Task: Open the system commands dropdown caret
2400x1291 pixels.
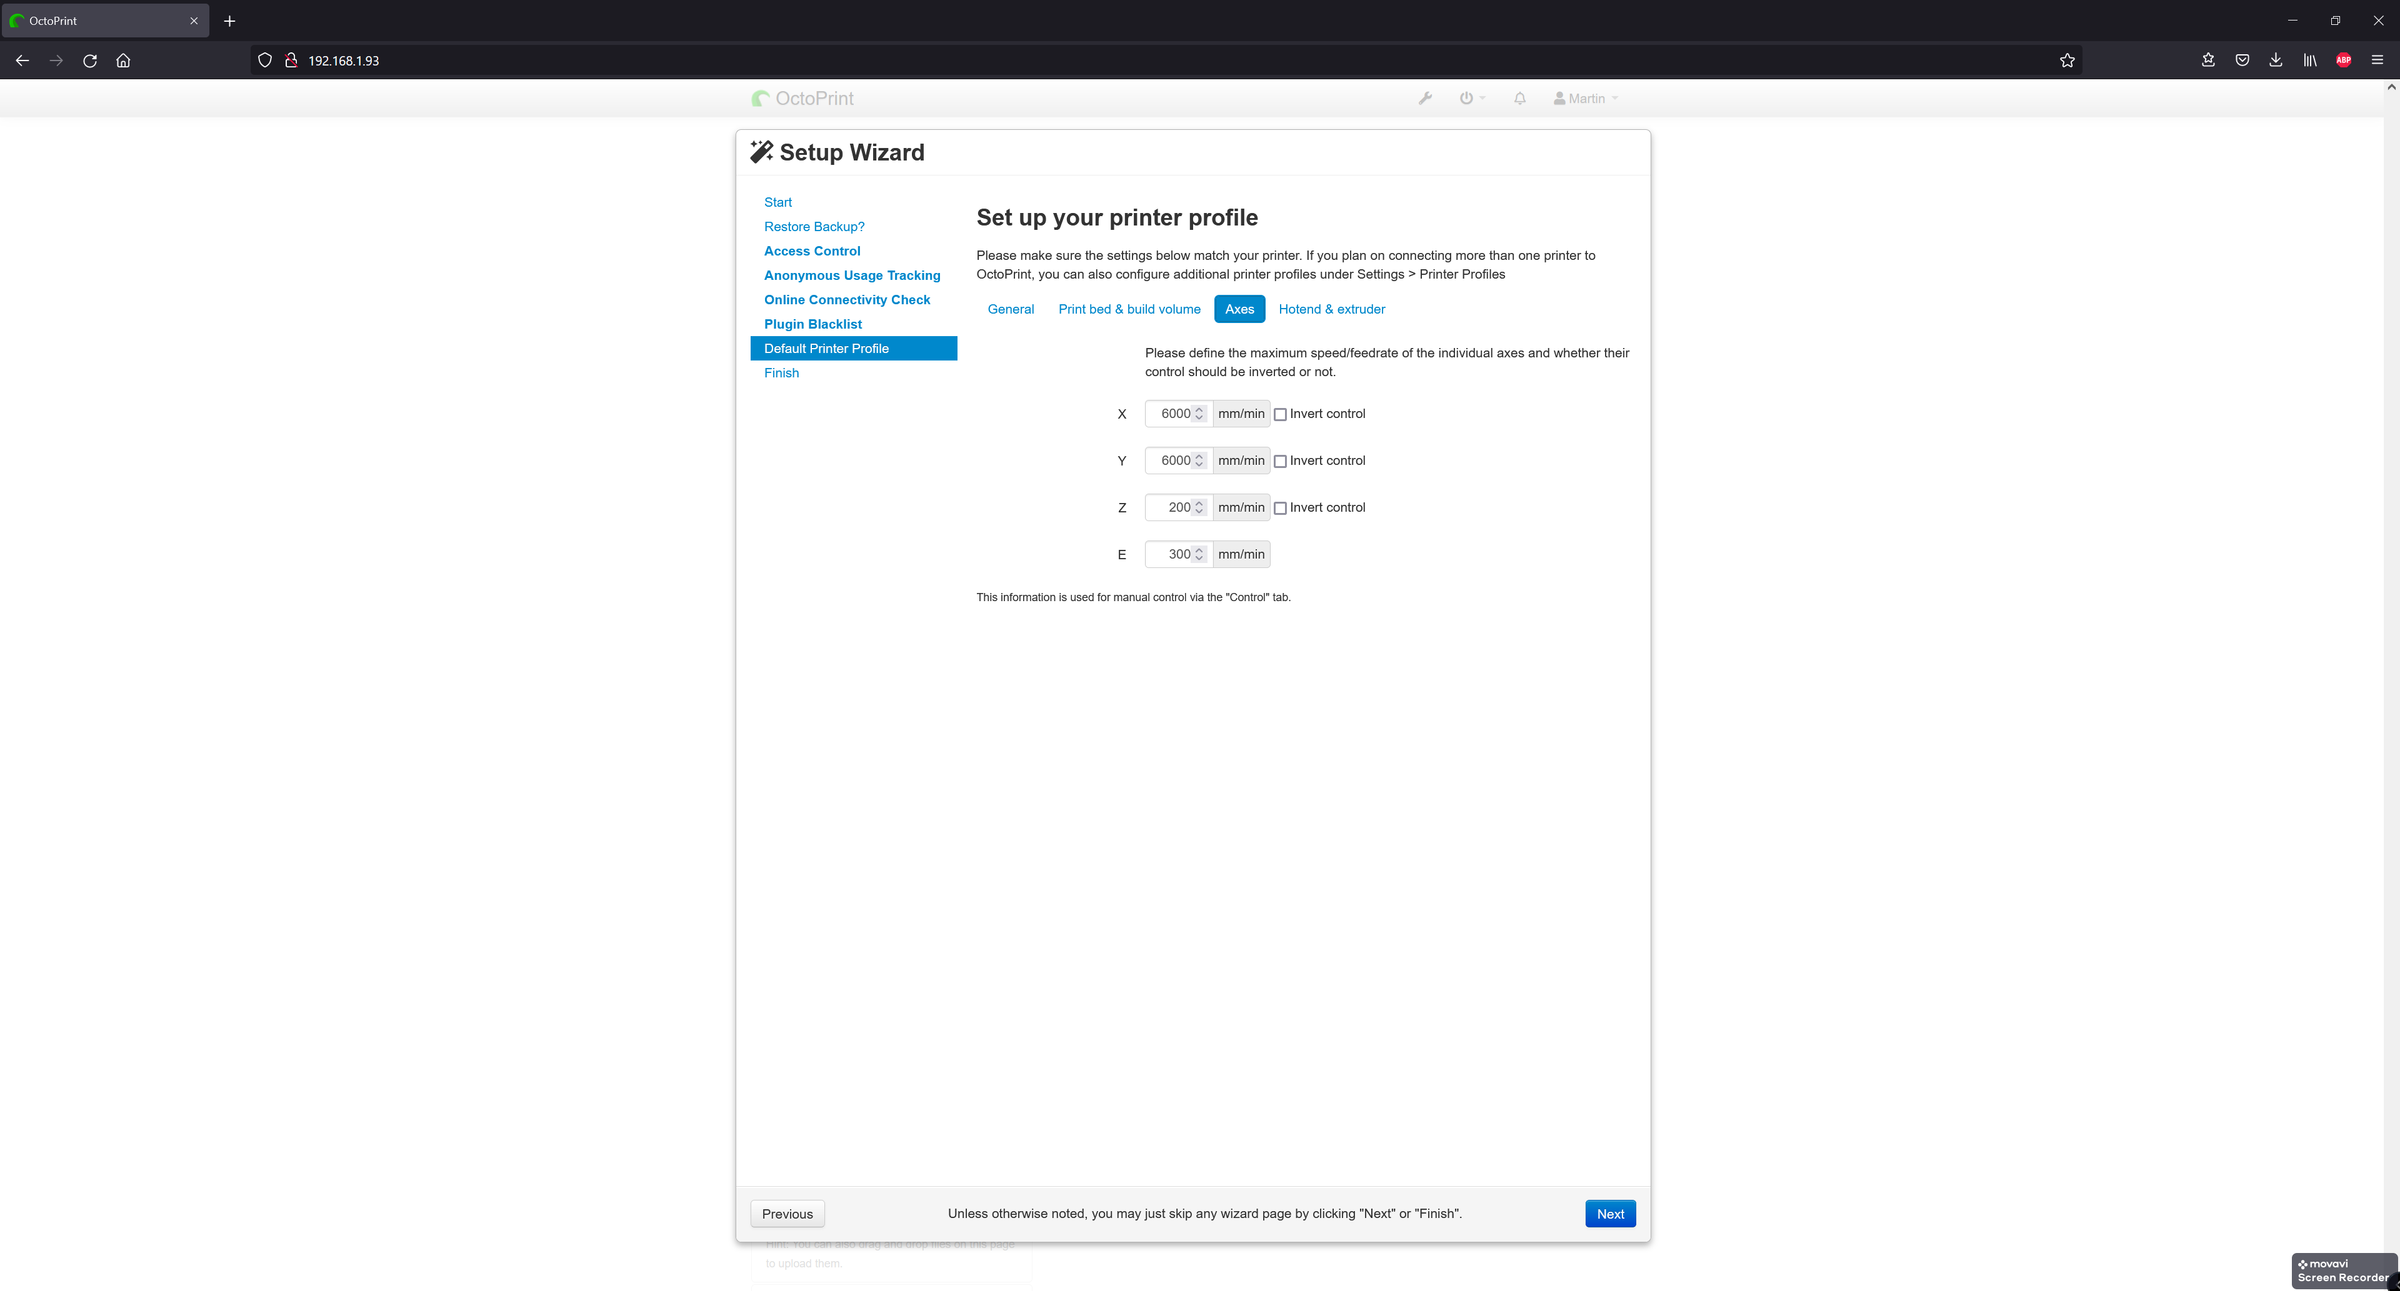Action: click(1482, 97)
